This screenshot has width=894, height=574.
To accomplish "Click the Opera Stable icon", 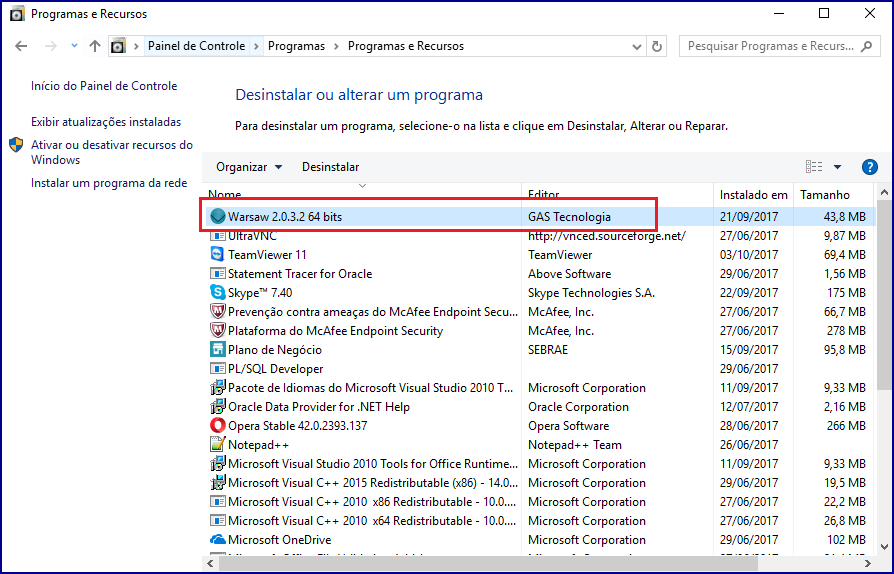I will [x=218, y=425].
